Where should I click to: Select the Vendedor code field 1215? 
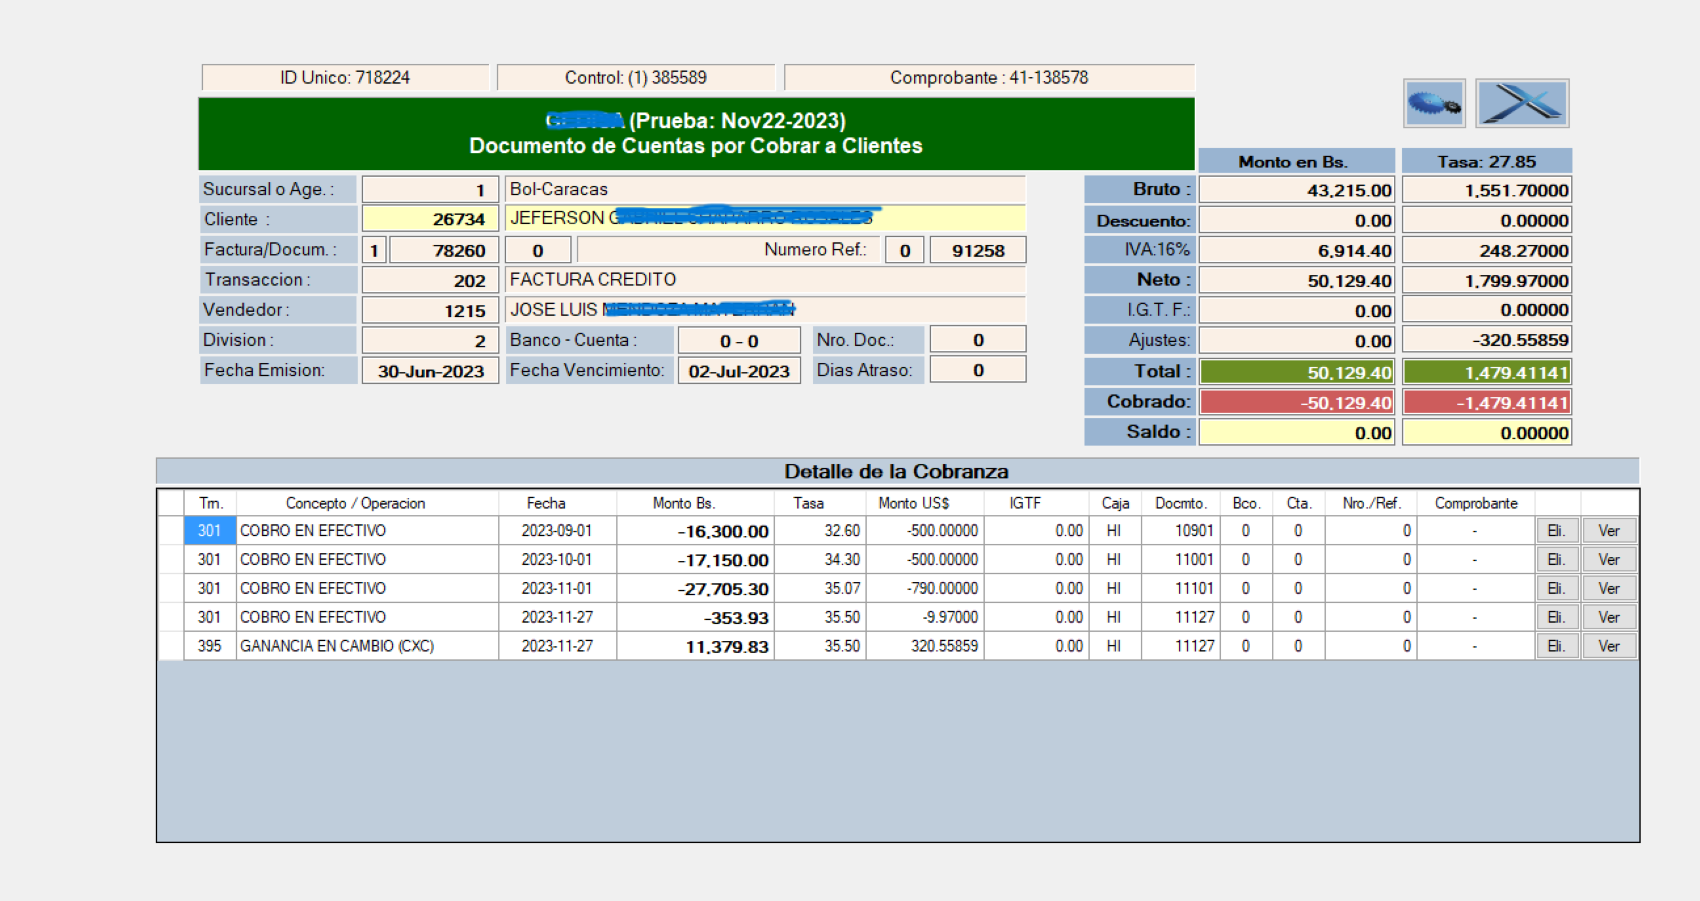coord(430,311)
